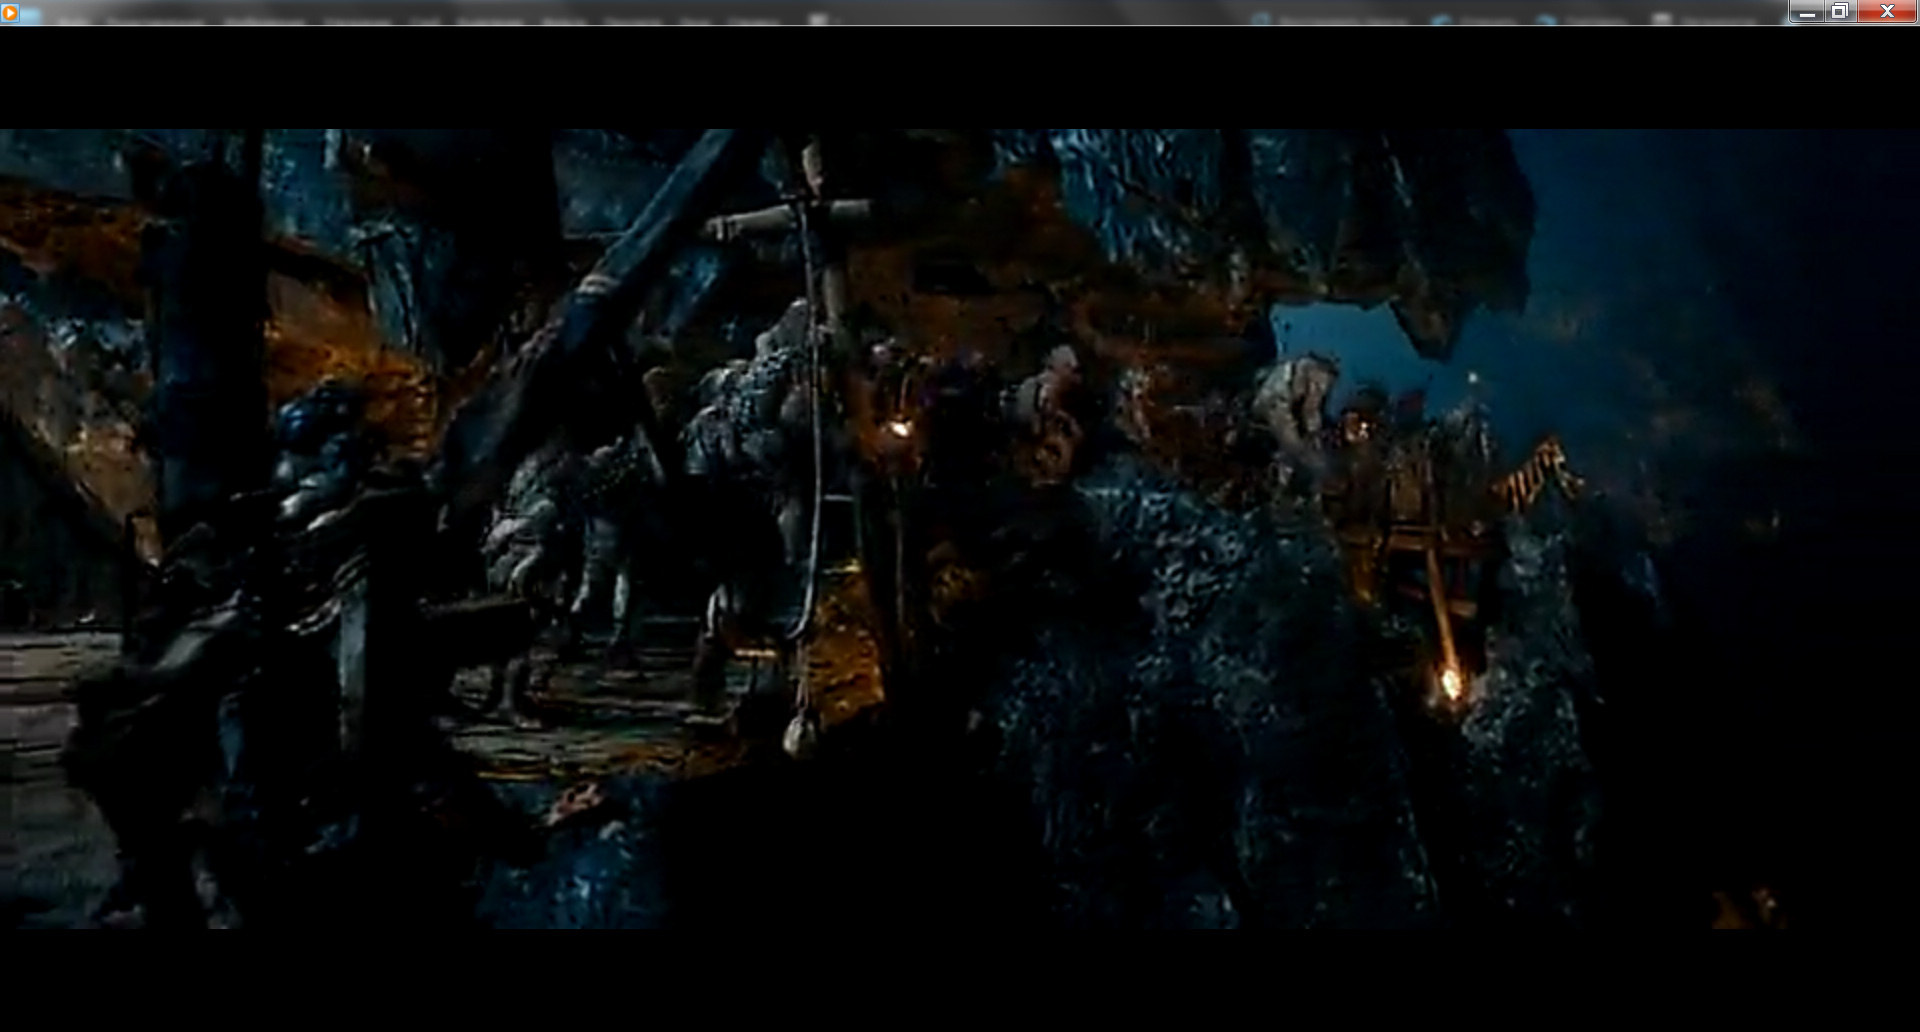
Task: Click the black letterbox bar above the video
Action: [x=960, y=78]
